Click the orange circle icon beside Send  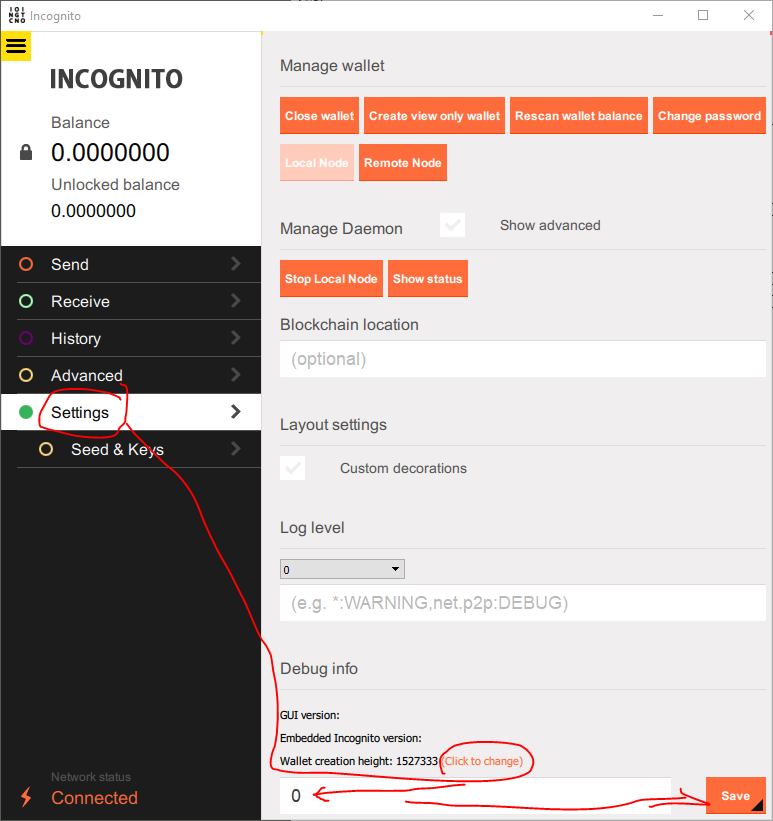click(26, 264)
